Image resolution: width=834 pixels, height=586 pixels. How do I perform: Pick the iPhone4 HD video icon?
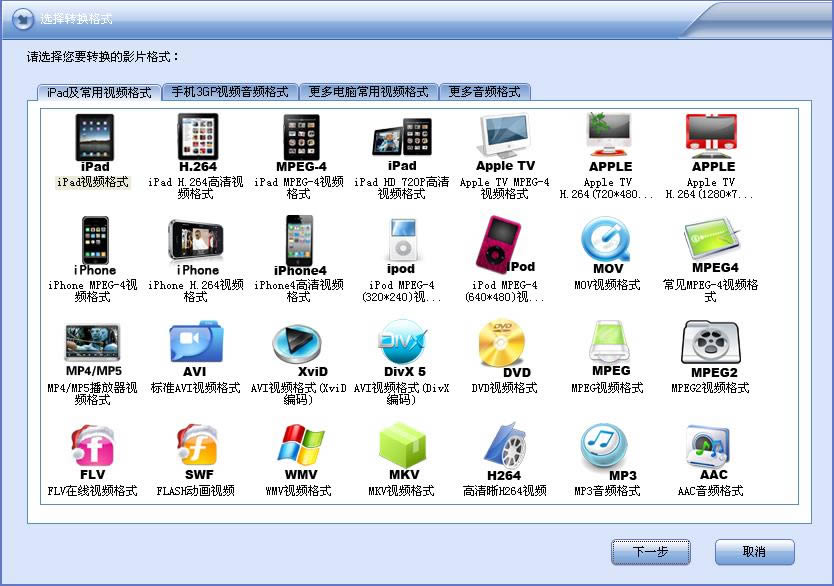[x=300, y=246]
